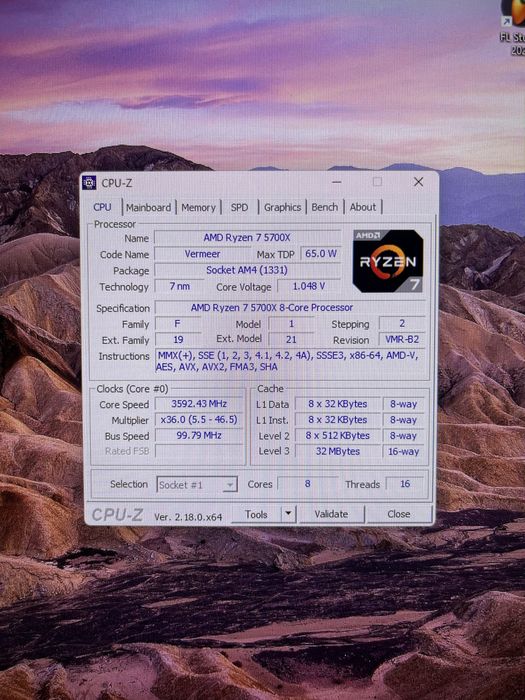Image resolution: width=525 pixels, height=700 pixels.
Task: Click the Revision value VMR-B2
Action: pos(402,339)
